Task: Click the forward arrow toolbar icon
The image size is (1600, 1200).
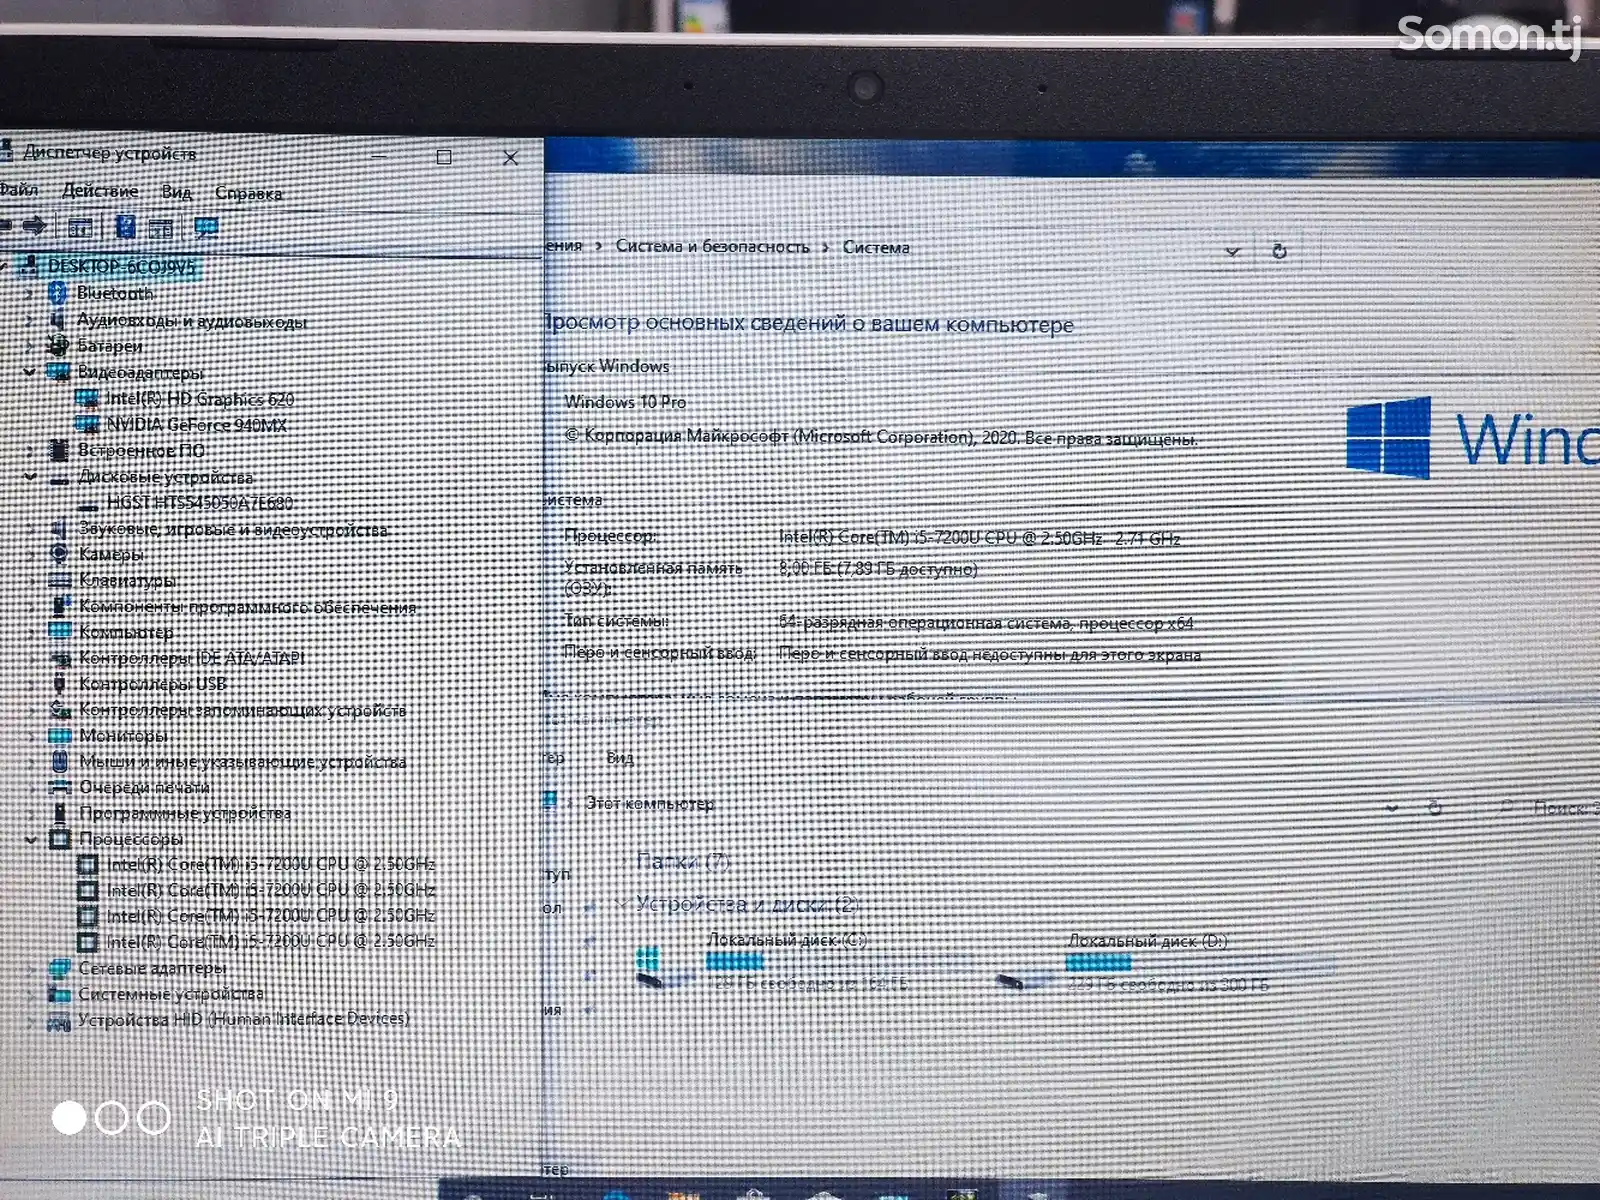Action: click(x=35, y=225)
